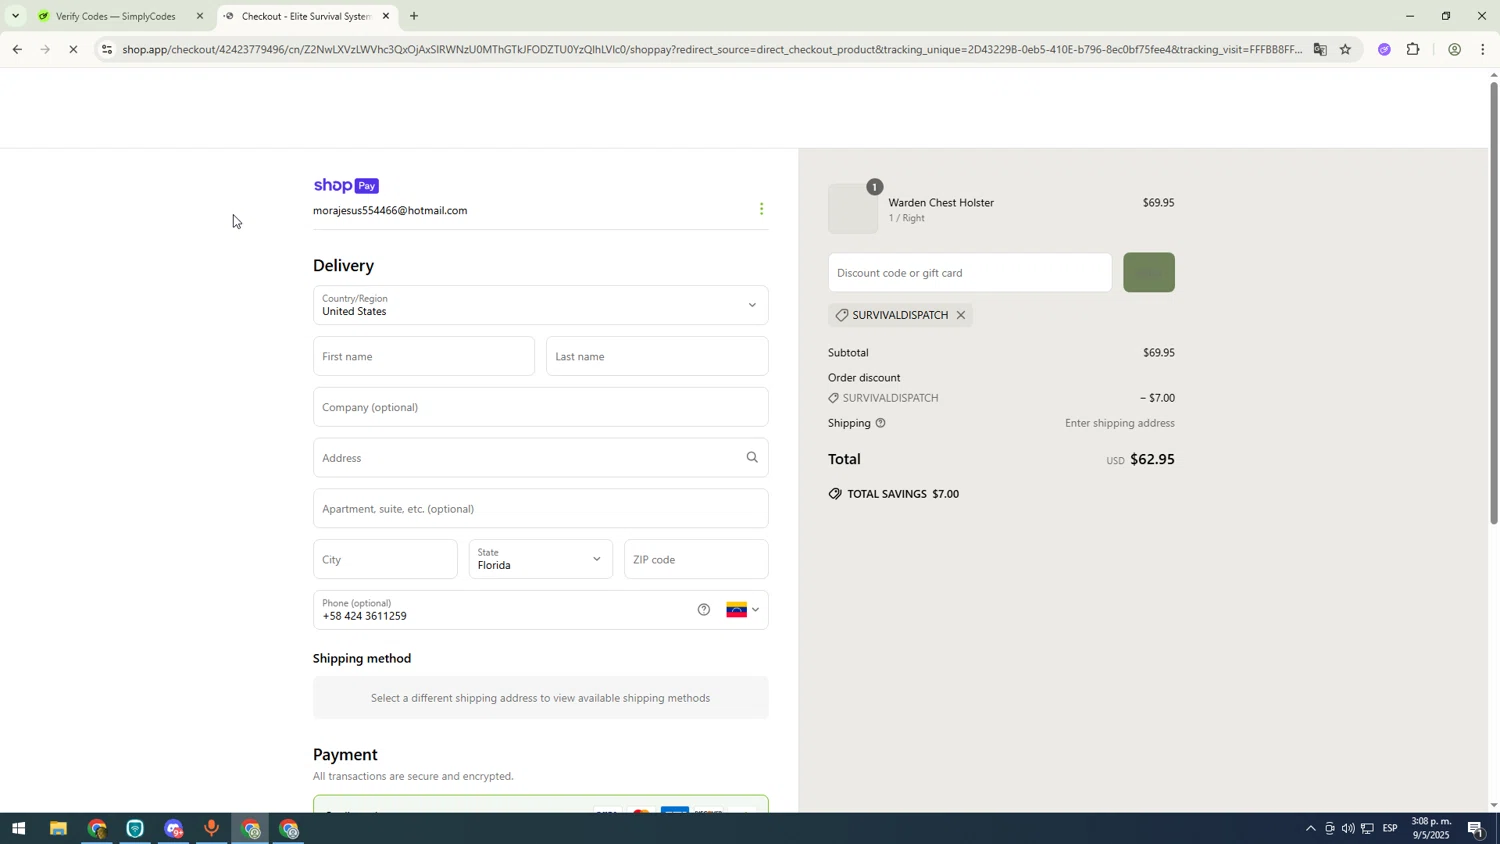The width and height of the screenshot is (1500, 844).
Task: Open File Explorer from the taskbar
Action: pyautogui.click(x=58, y=829)
